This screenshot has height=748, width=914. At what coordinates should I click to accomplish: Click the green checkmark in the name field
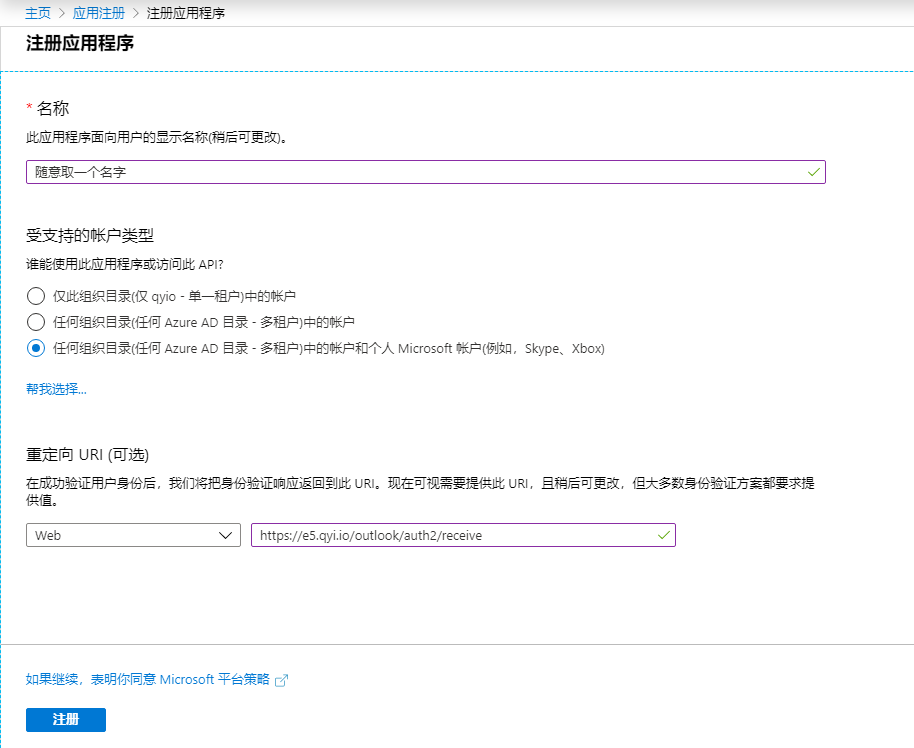(x=814, y=172)
